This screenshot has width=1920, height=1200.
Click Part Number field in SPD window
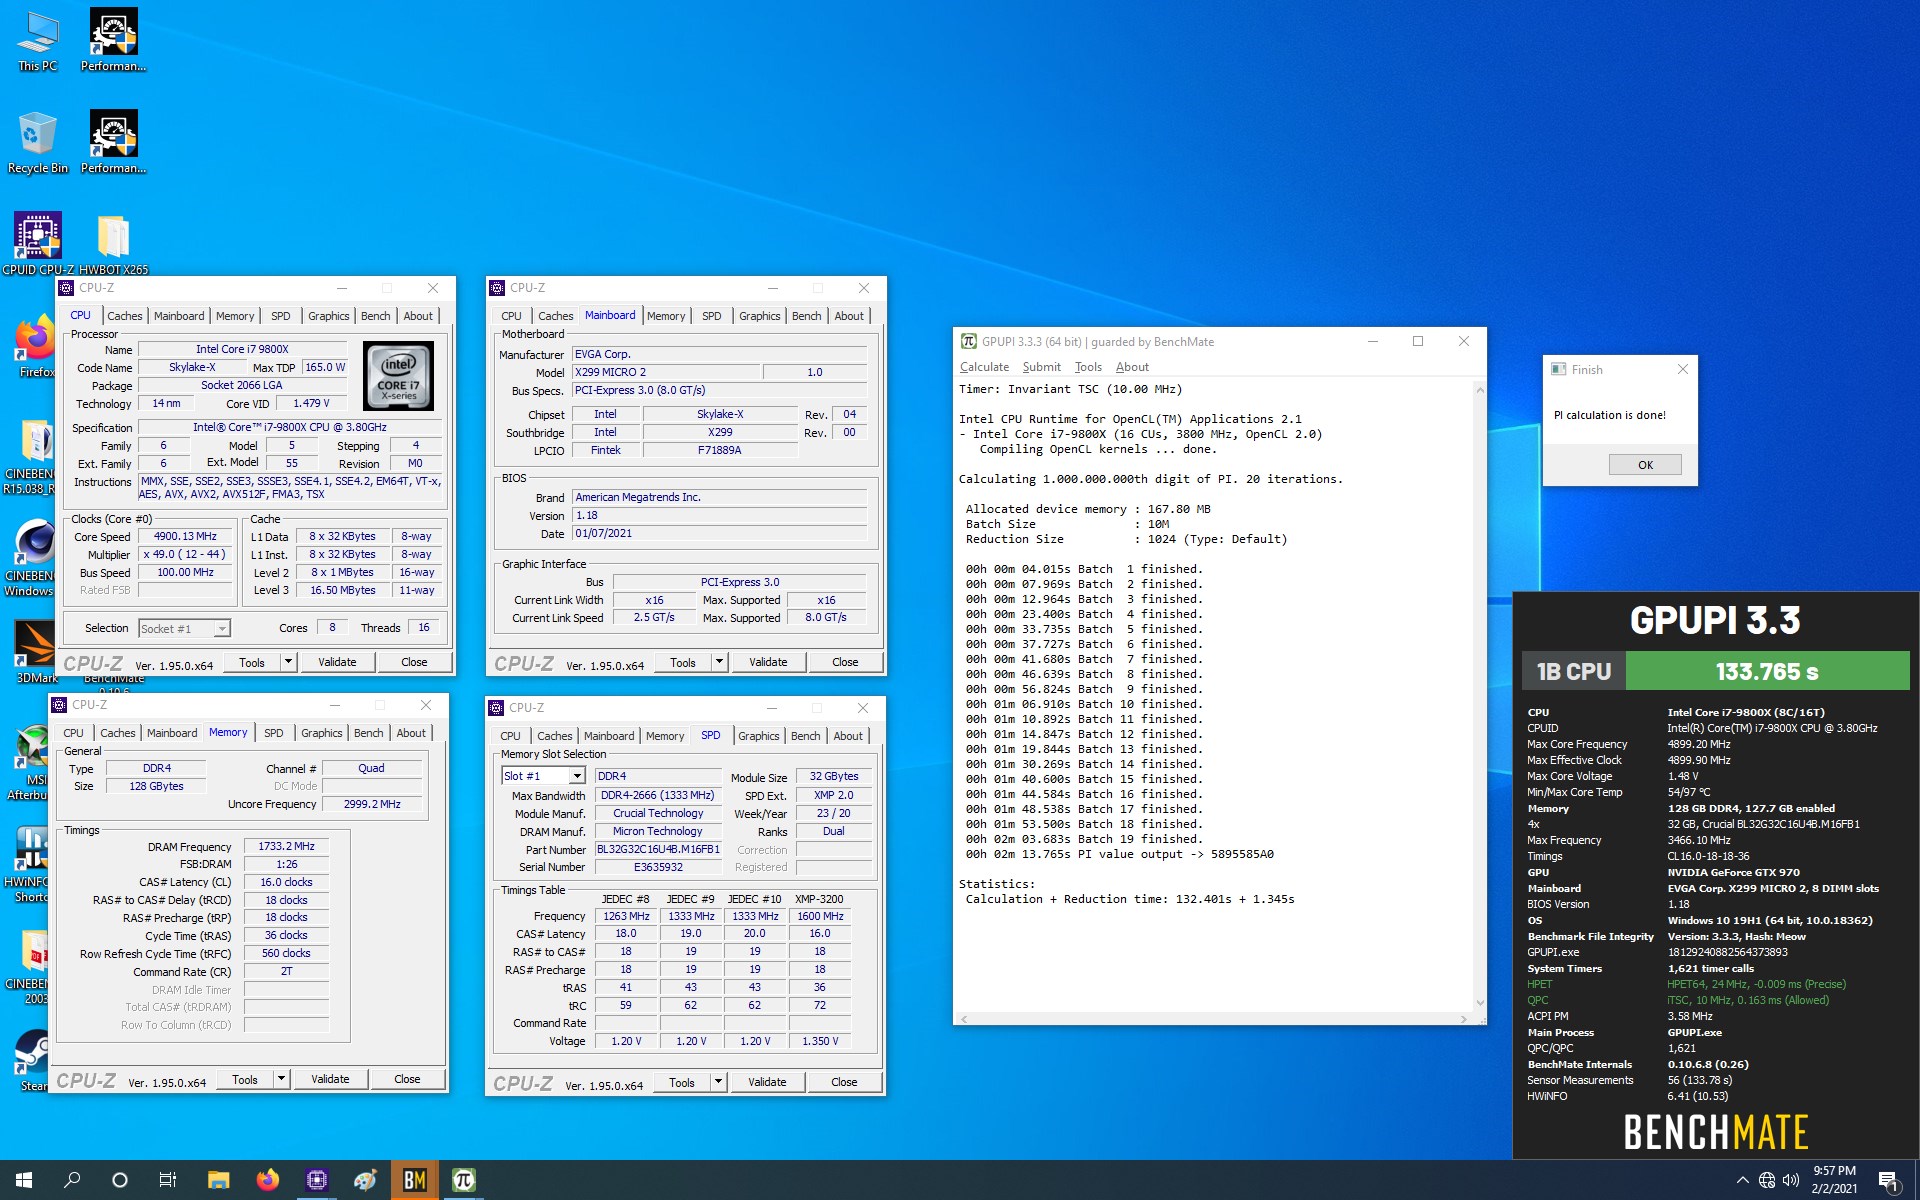(658, 849)
